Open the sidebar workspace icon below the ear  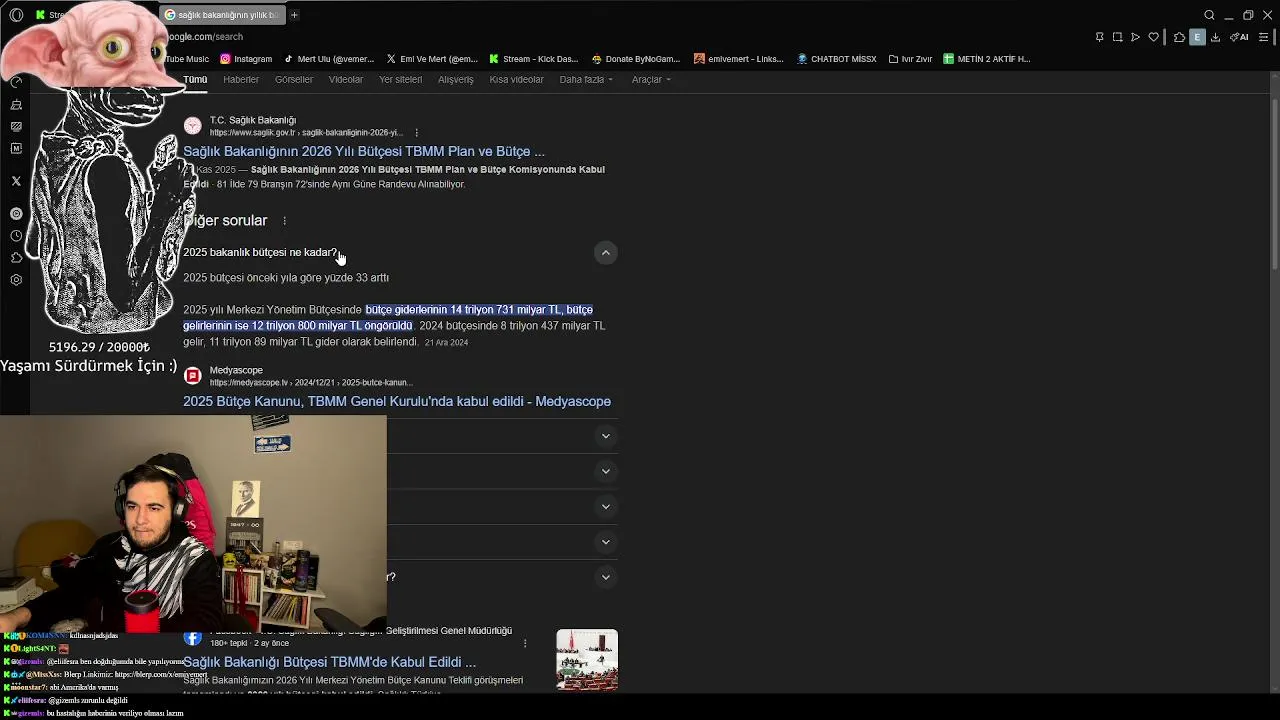(16, 104)
